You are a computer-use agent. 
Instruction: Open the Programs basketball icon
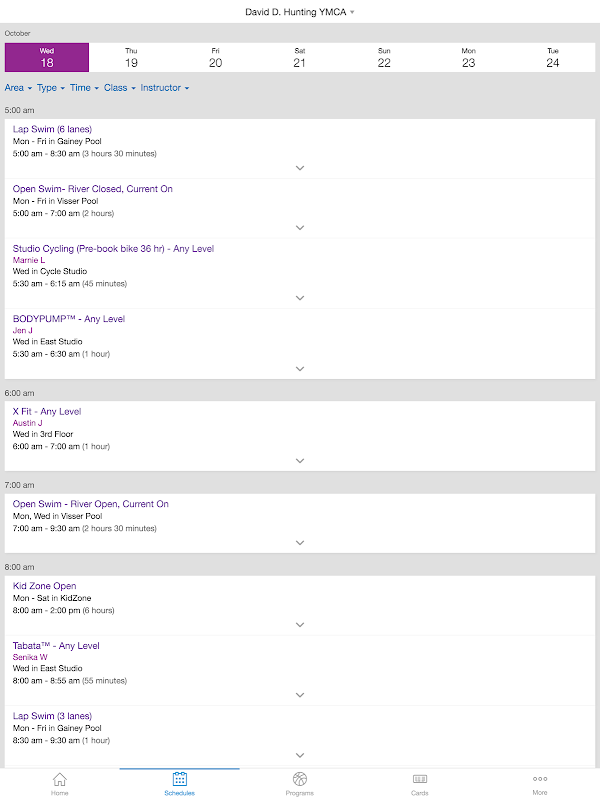pyautogui.click(x=300, y=779)
